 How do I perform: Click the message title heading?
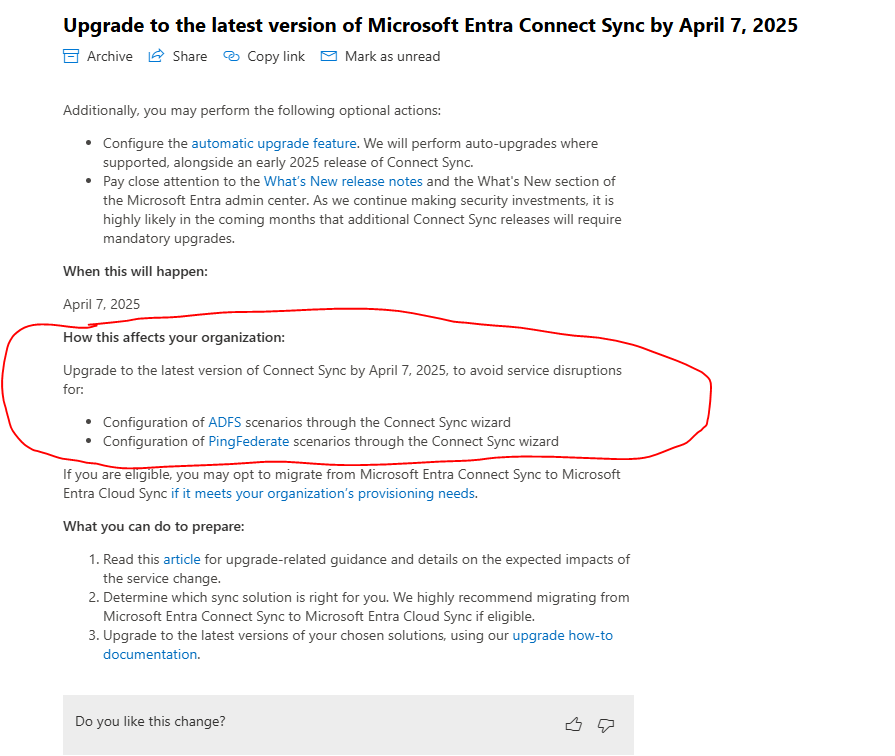[x=430, y=26]
